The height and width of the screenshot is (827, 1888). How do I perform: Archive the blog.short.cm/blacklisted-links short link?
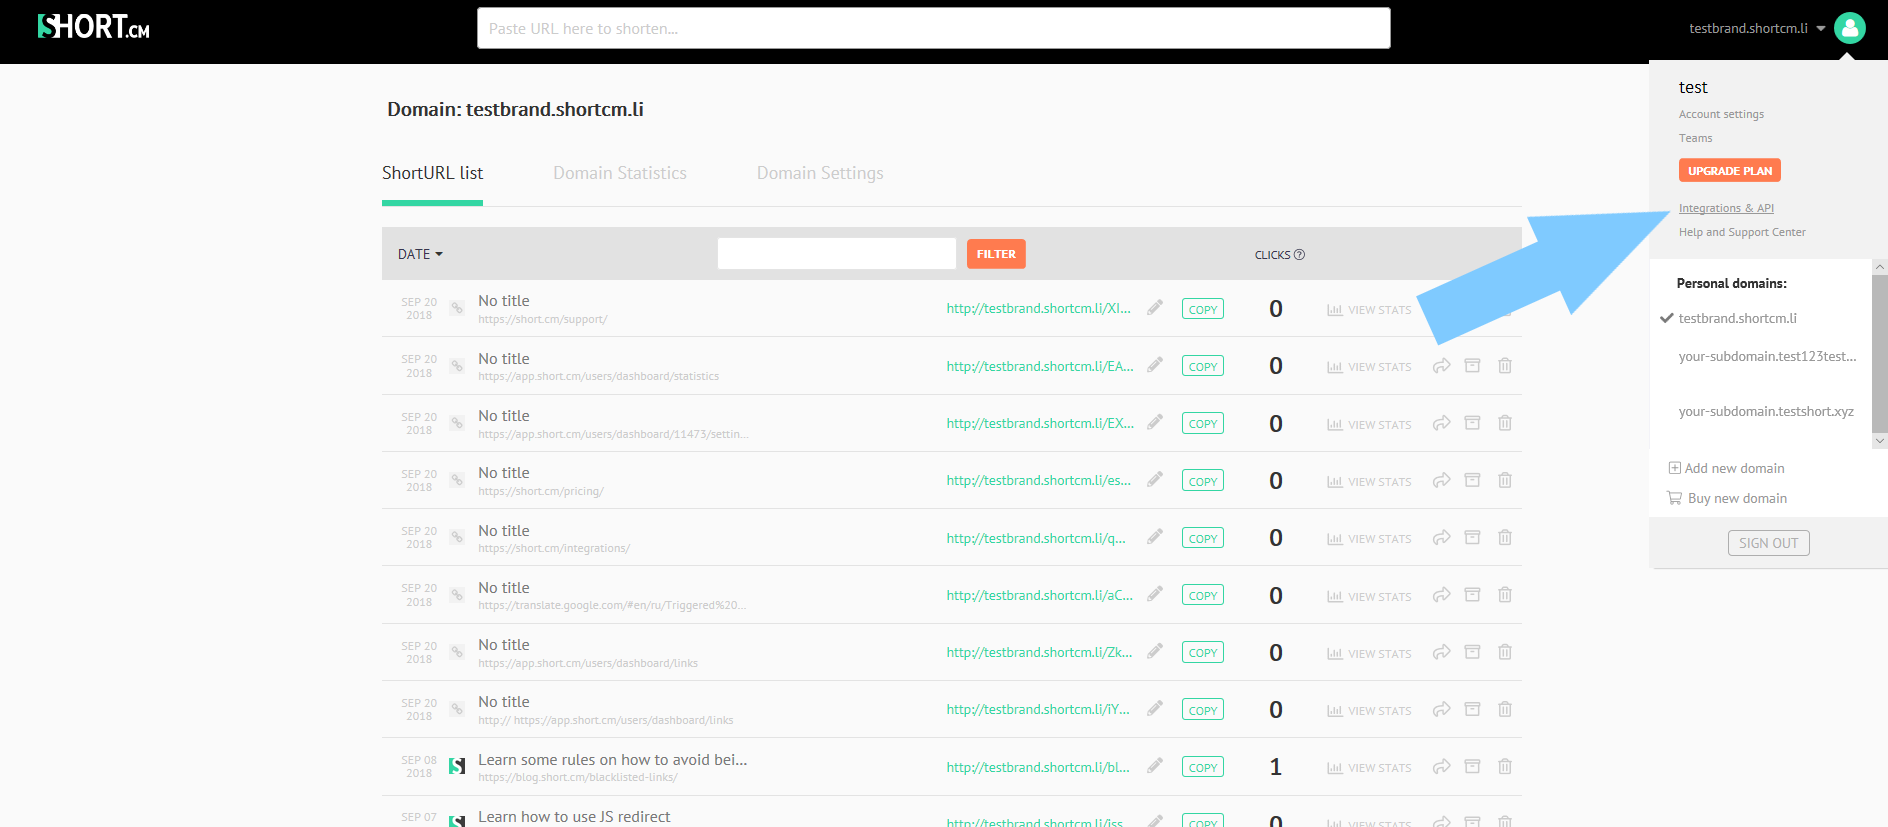pyautogui.click(x=1472, y=766)
